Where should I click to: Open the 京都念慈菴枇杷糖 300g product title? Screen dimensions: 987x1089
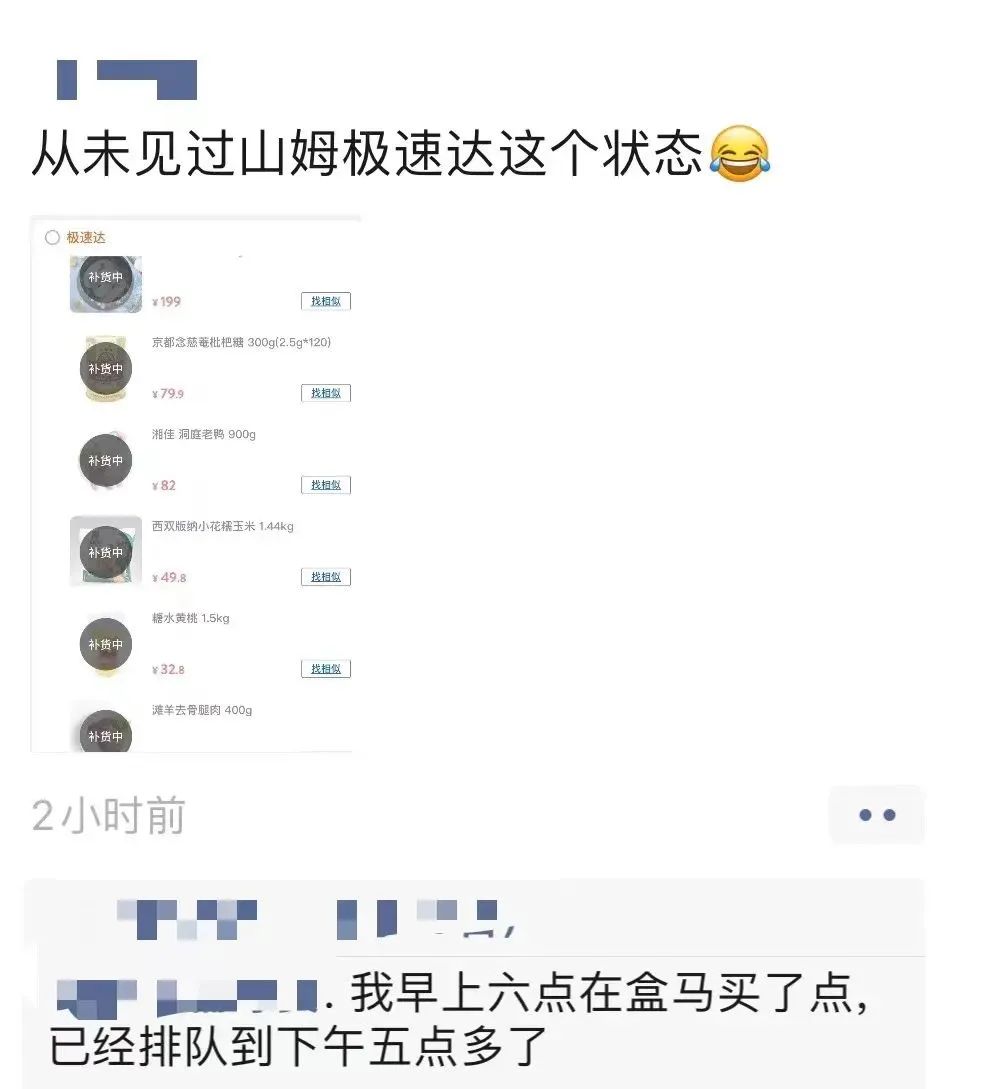(241, 342)
